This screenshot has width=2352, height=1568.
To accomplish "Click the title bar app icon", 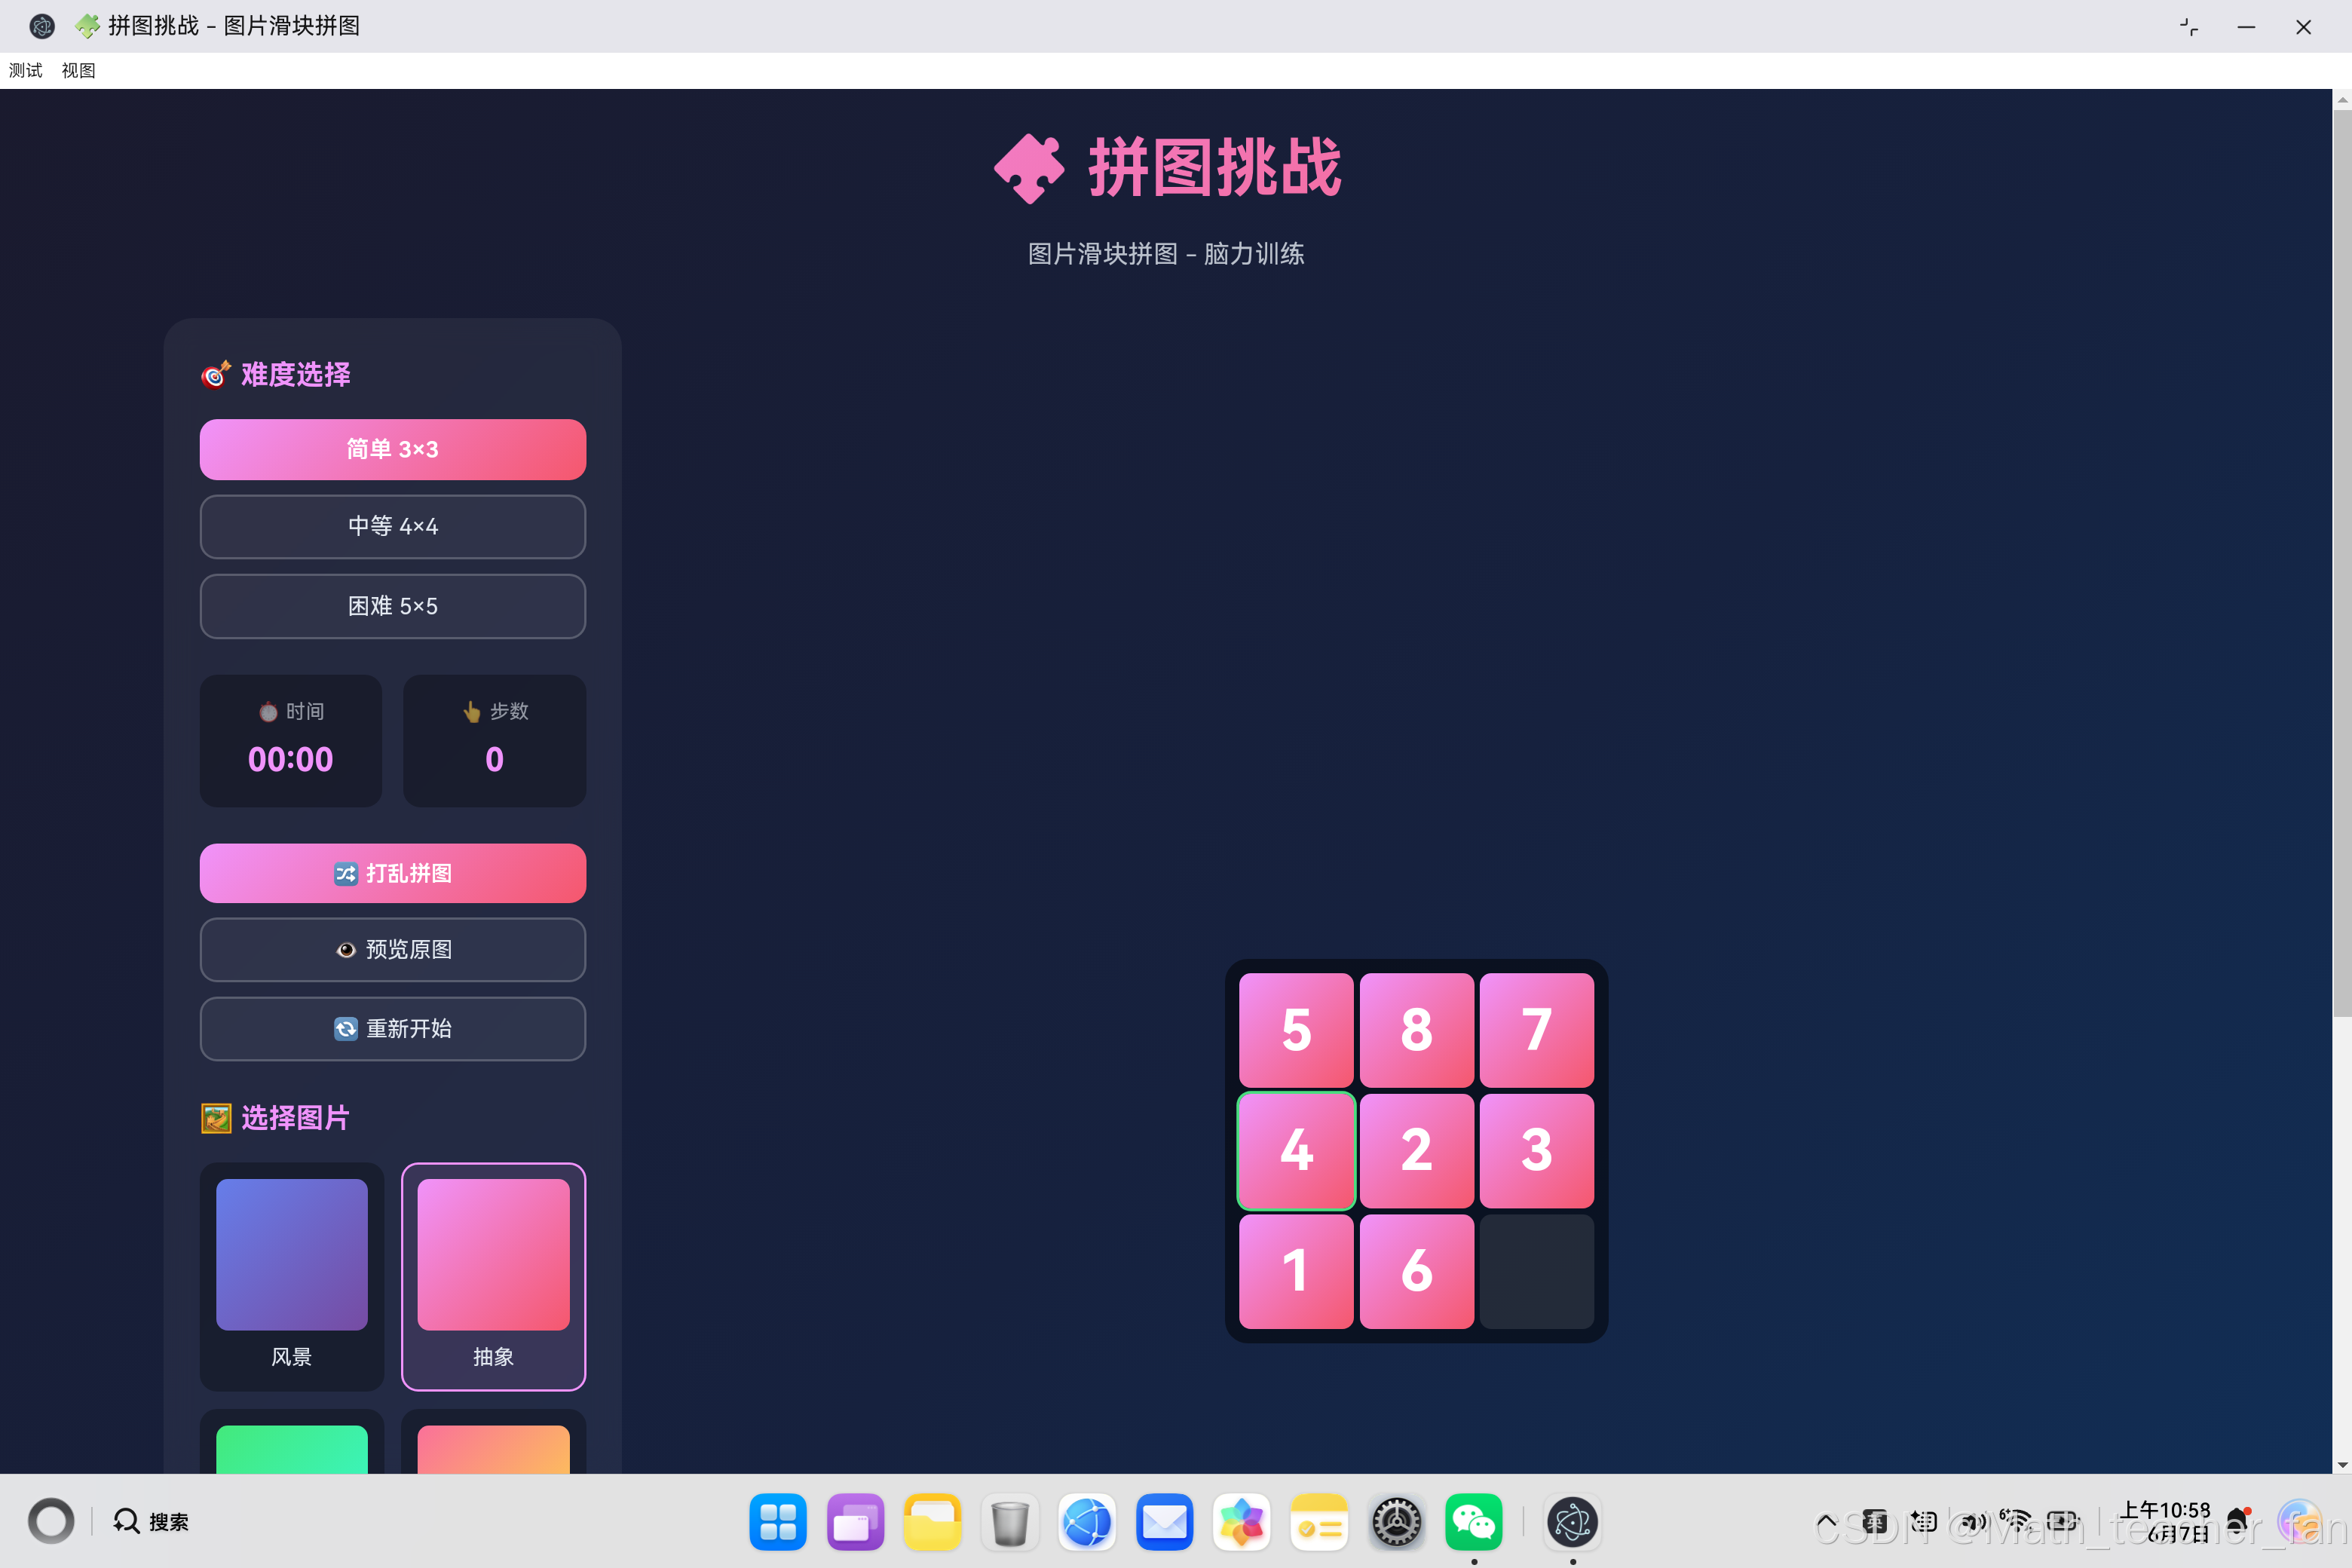I will click(41, 26).
